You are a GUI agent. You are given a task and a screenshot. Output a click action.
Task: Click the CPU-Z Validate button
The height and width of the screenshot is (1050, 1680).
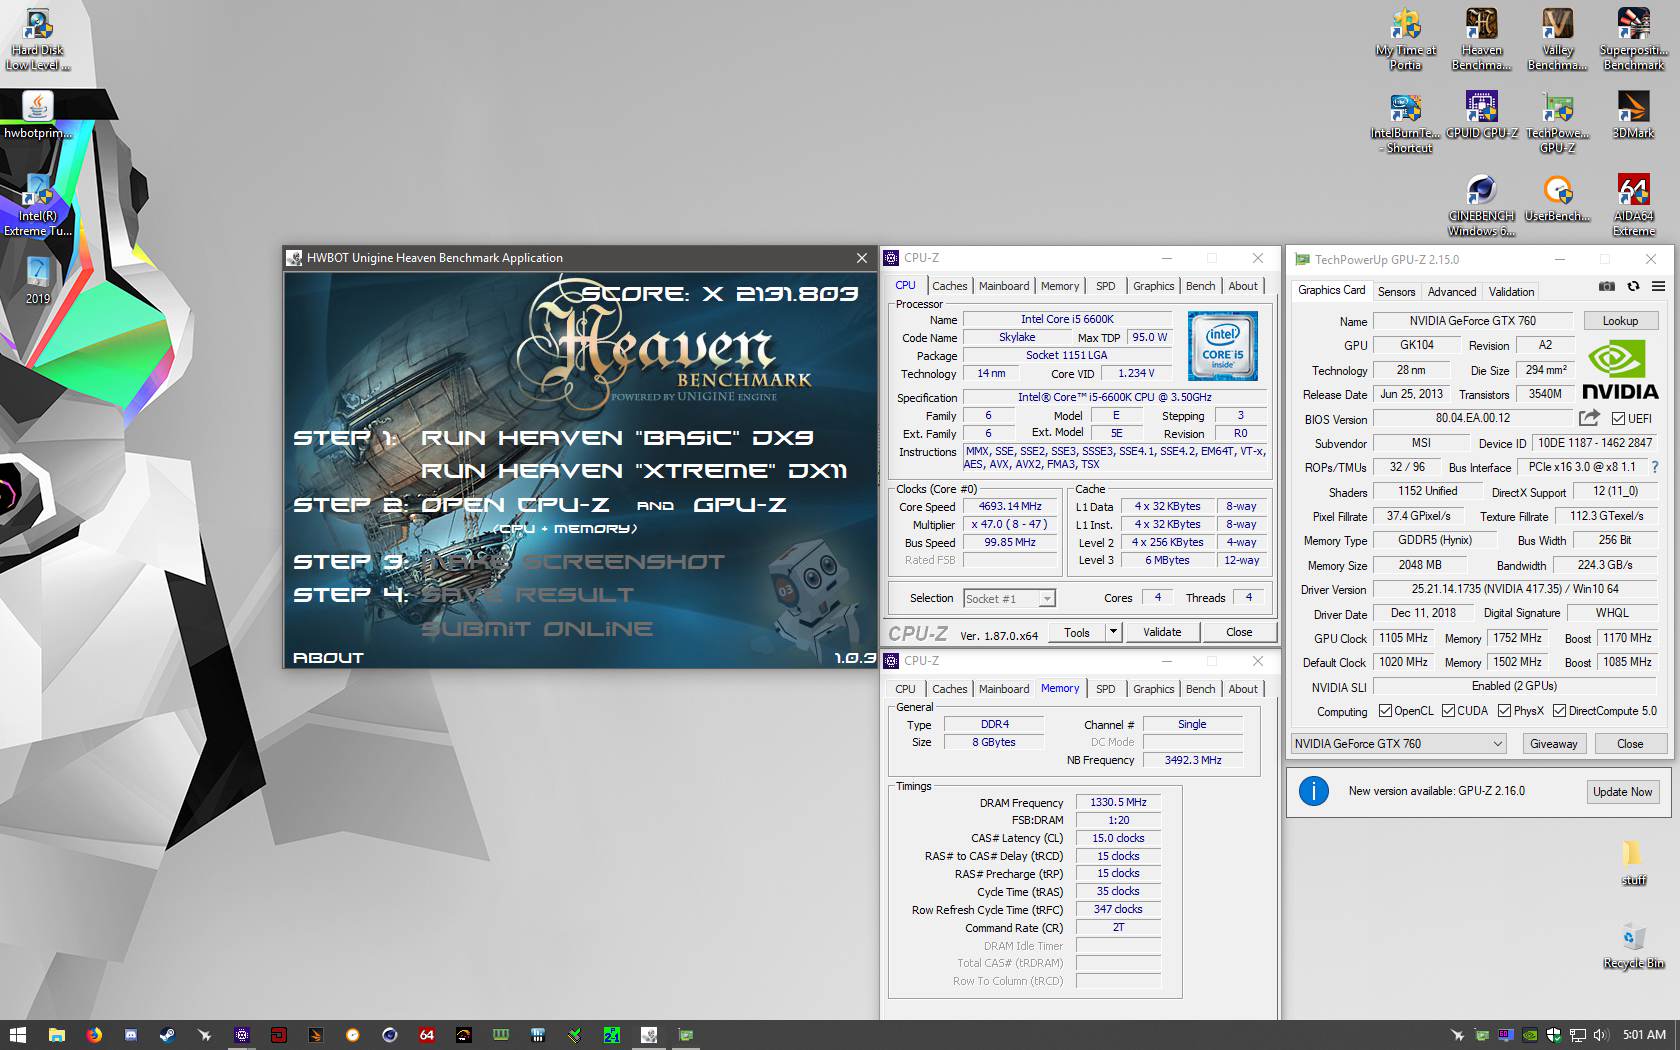tap(1162, 632)
